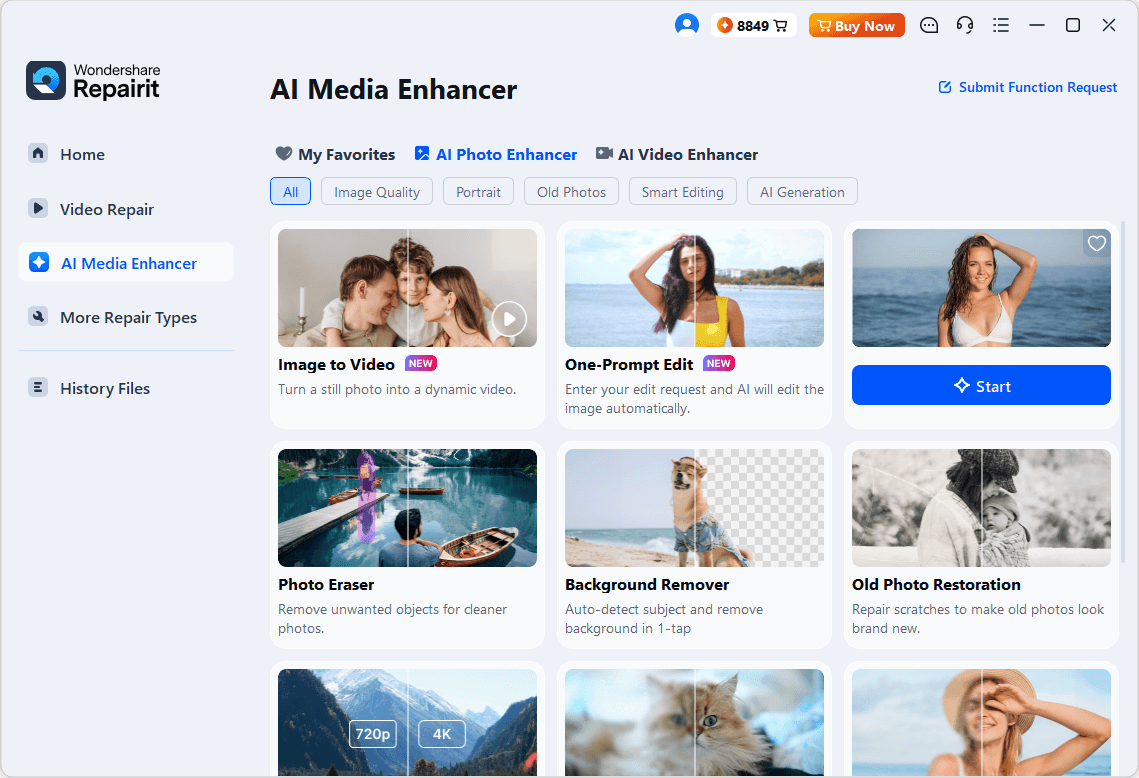Open the Image to Video thumbnail

(x=408, y=288)
